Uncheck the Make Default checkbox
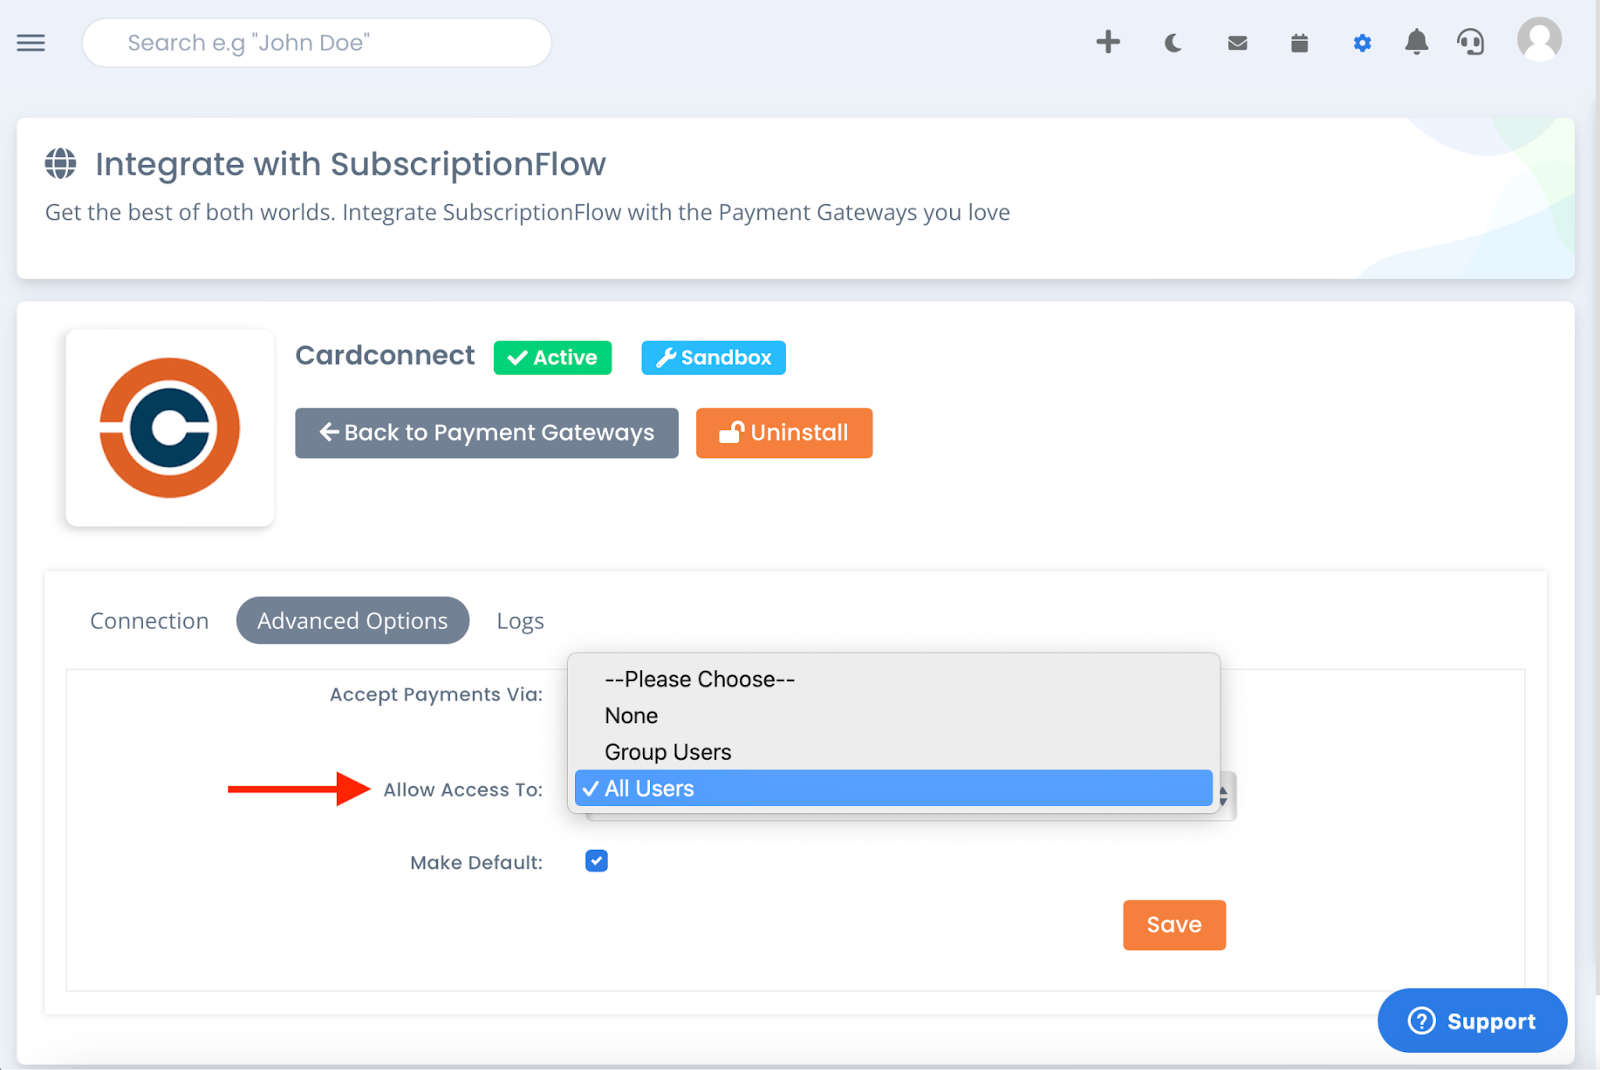The image size is (1600, 1070). point(597,861)
